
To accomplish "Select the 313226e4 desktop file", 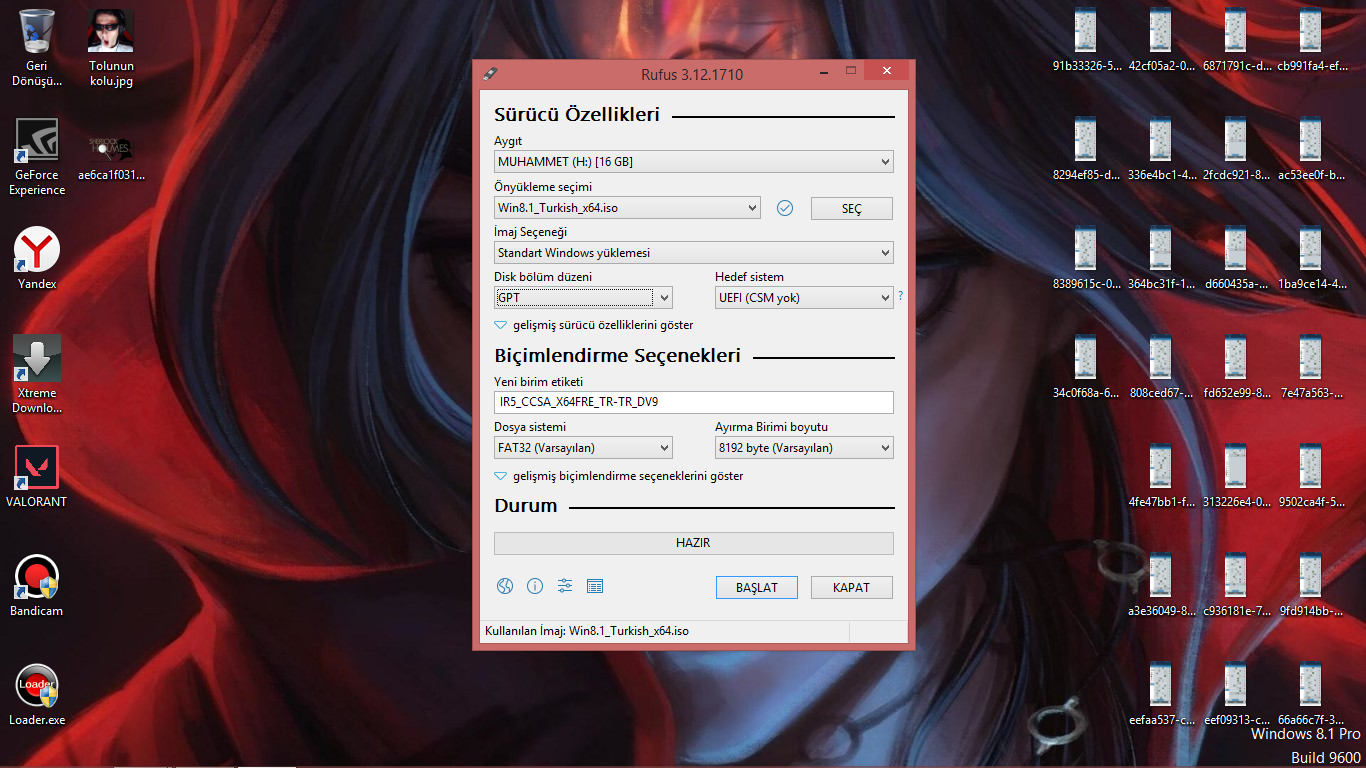I will pos(1236,477).
